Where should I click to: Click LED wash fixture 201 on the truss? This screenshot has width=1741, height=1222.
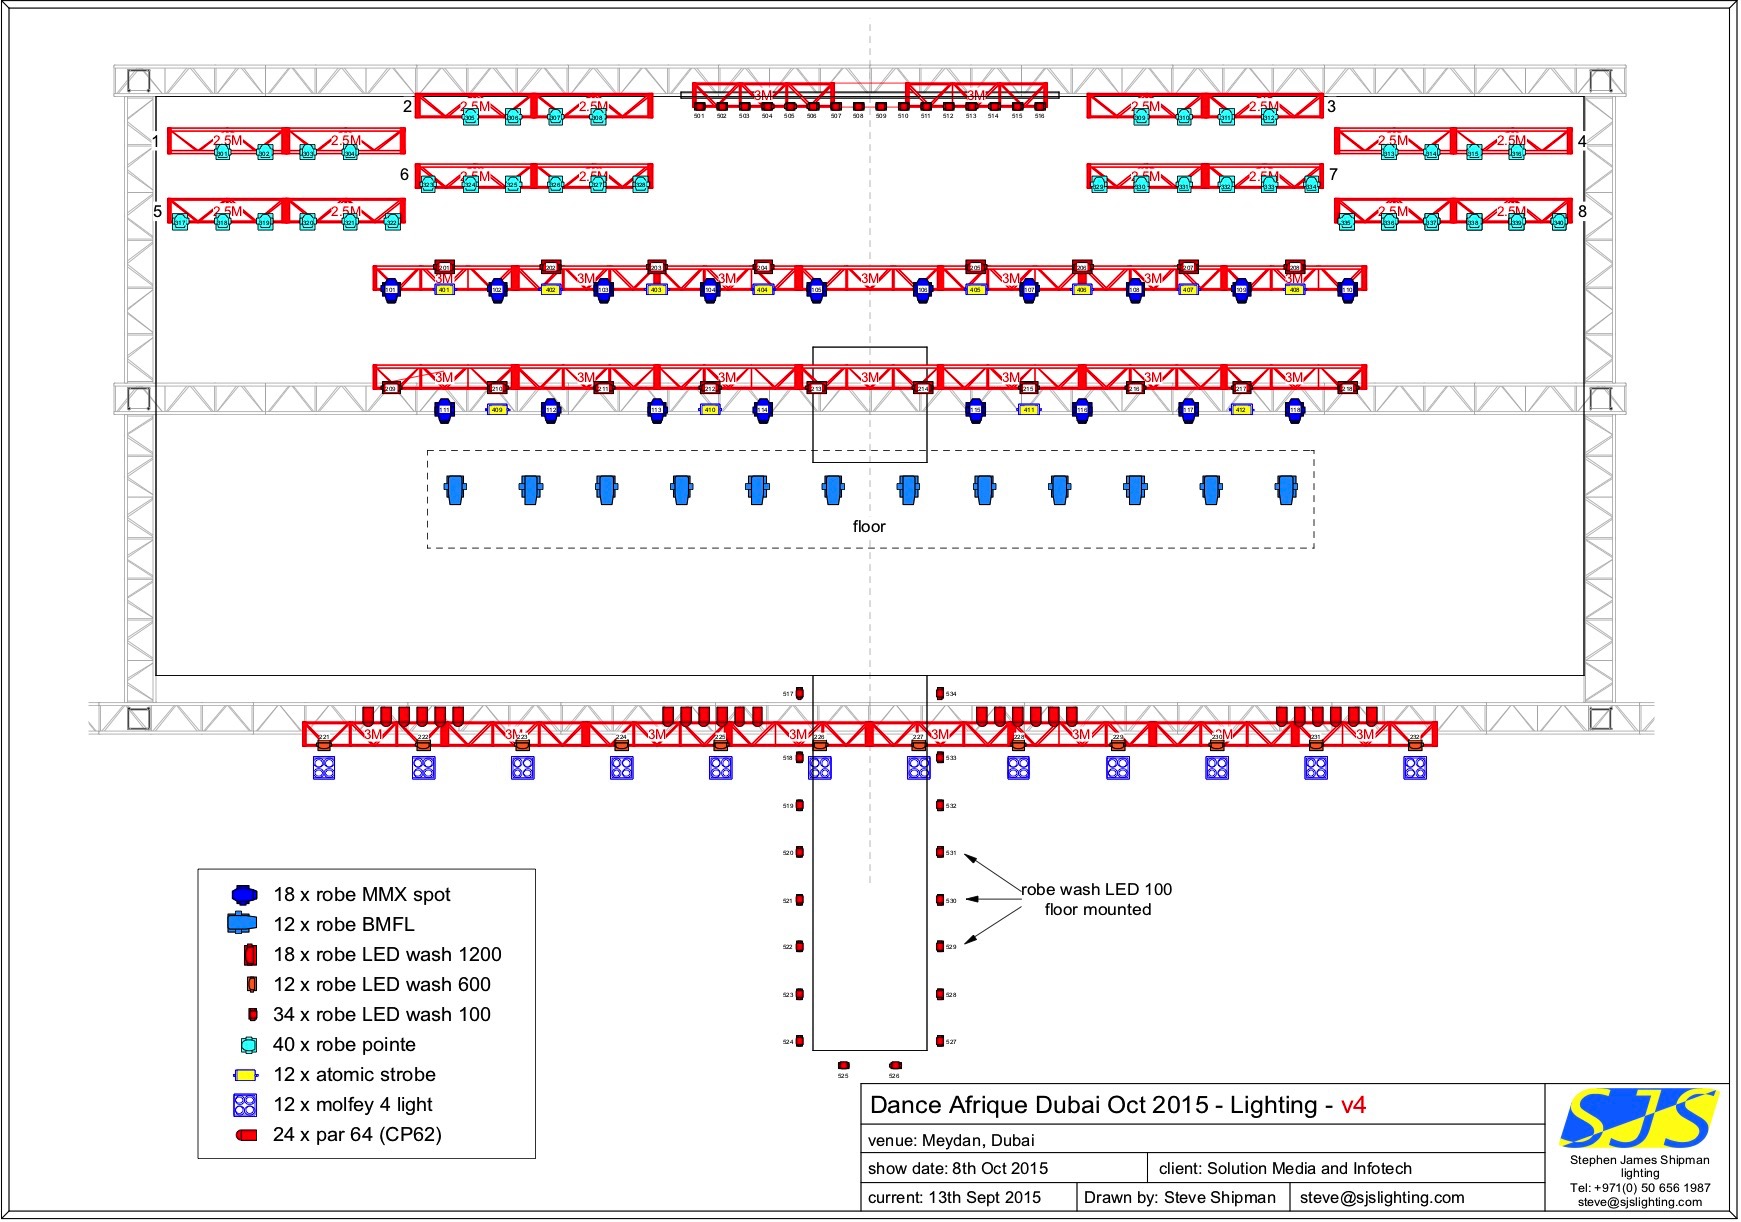pos(444,267)
